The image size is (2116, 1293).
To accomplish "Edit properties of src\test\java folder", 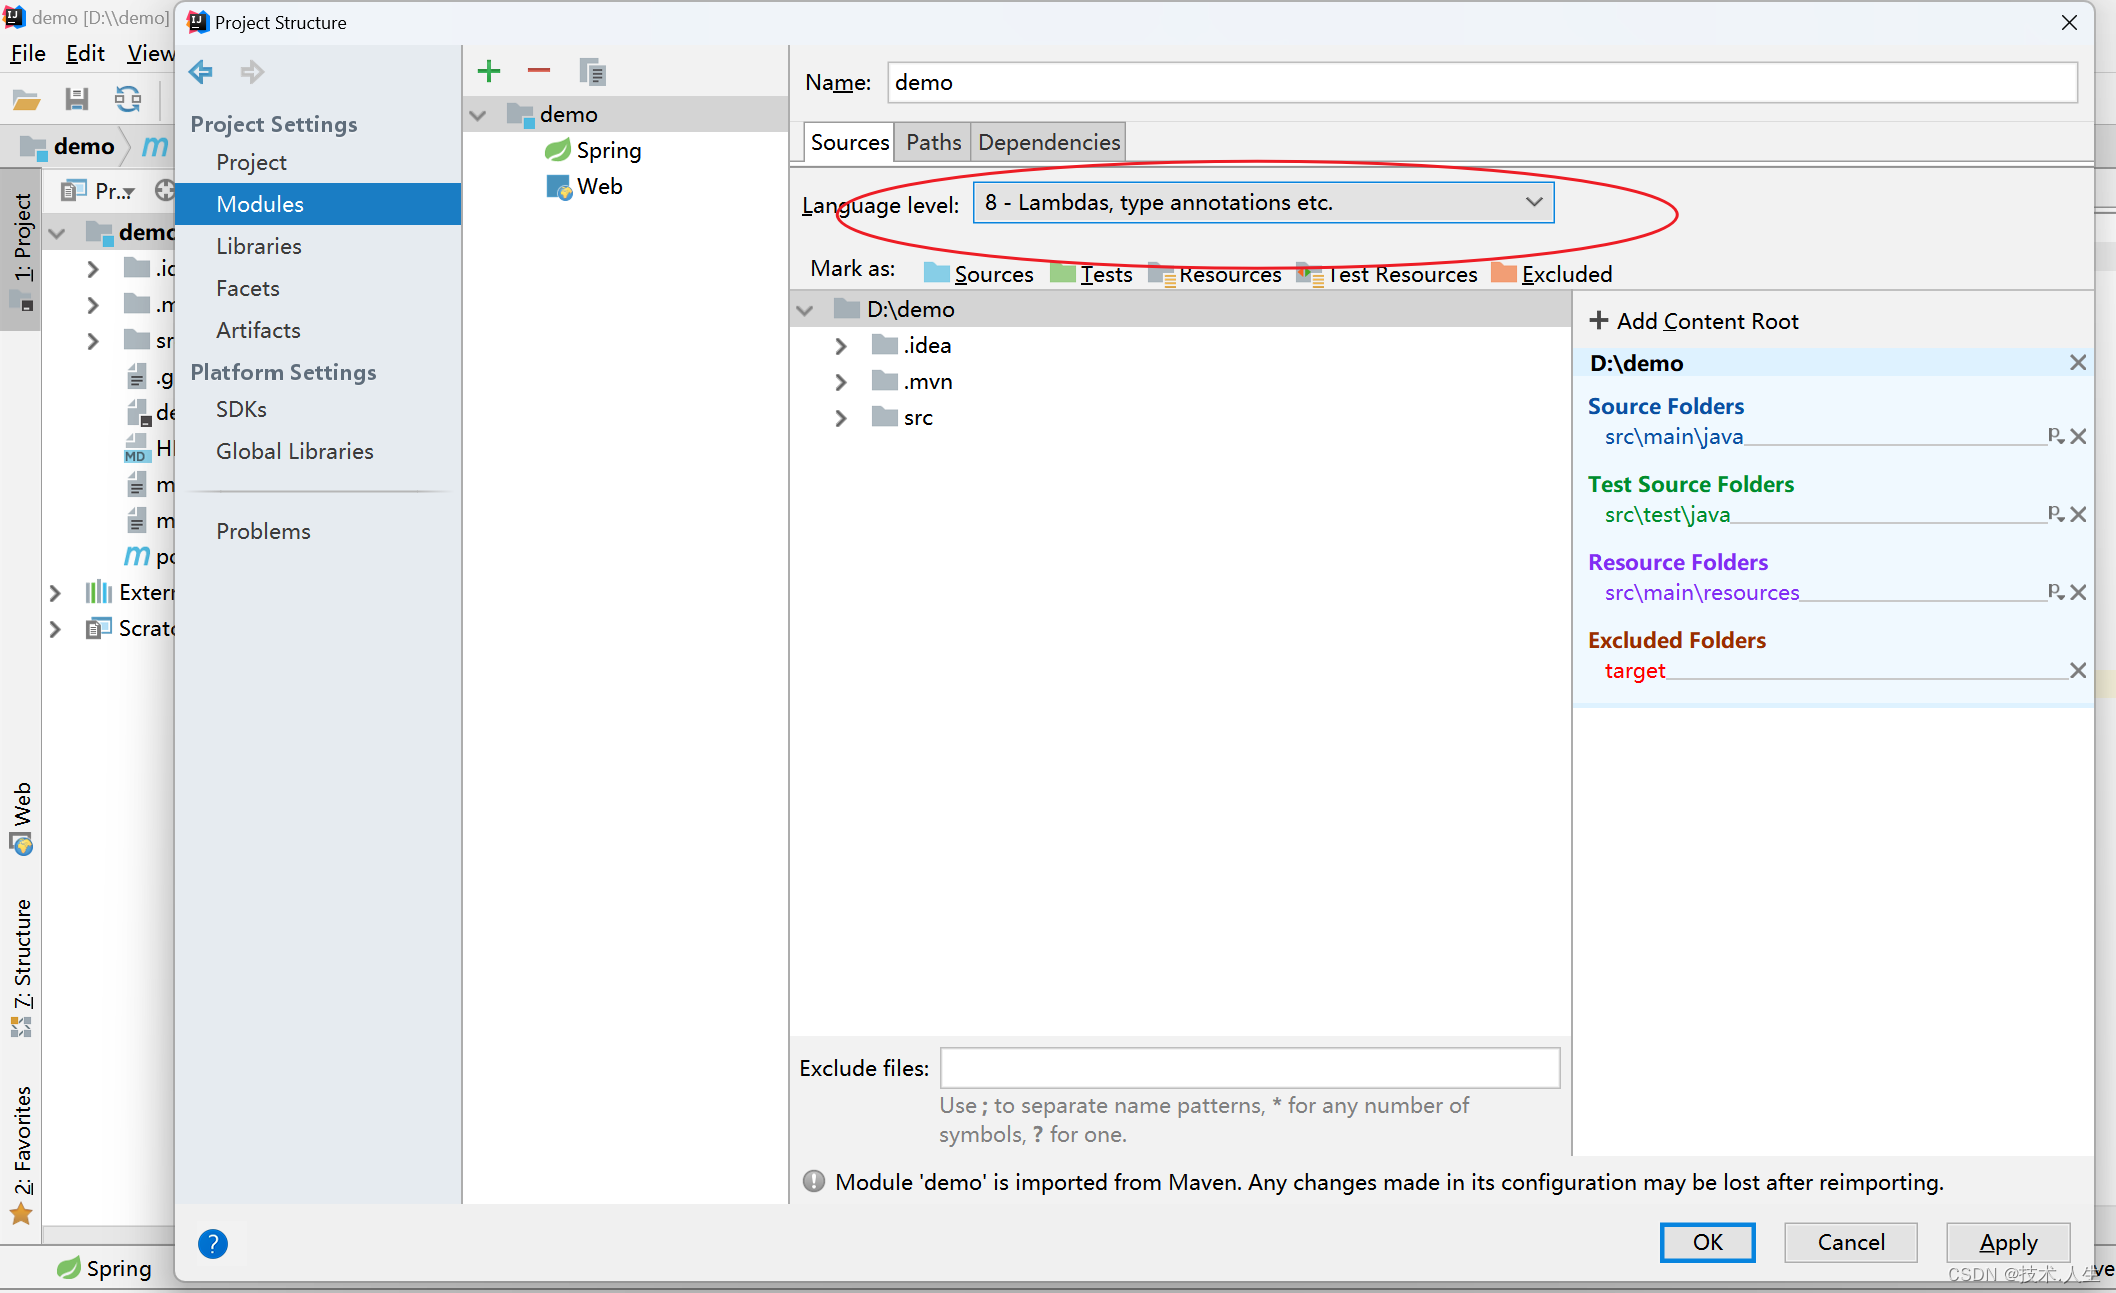I will tap(2056, 514).
